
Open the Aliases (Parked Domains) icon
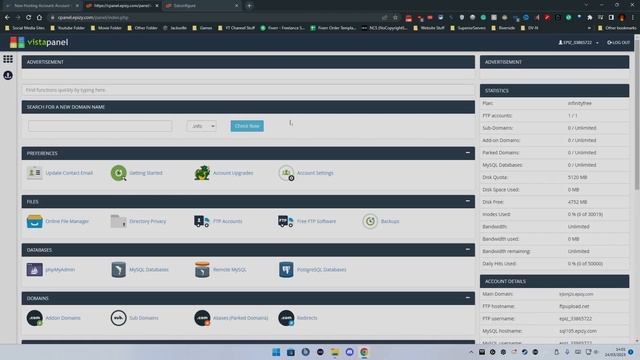(x=202, y=318)
